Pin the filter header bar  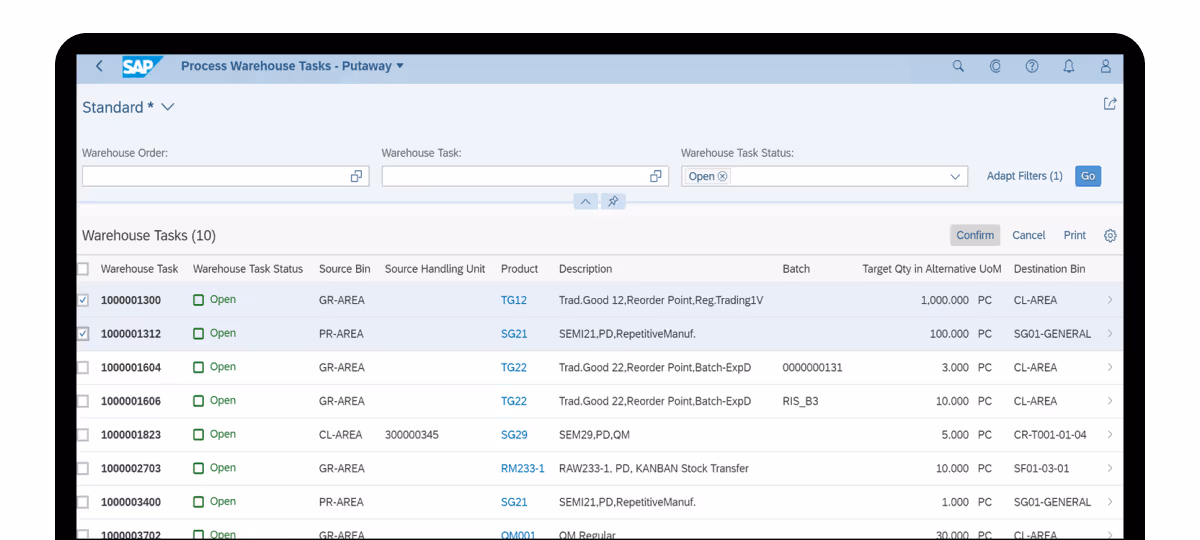(x=613, y=201)
